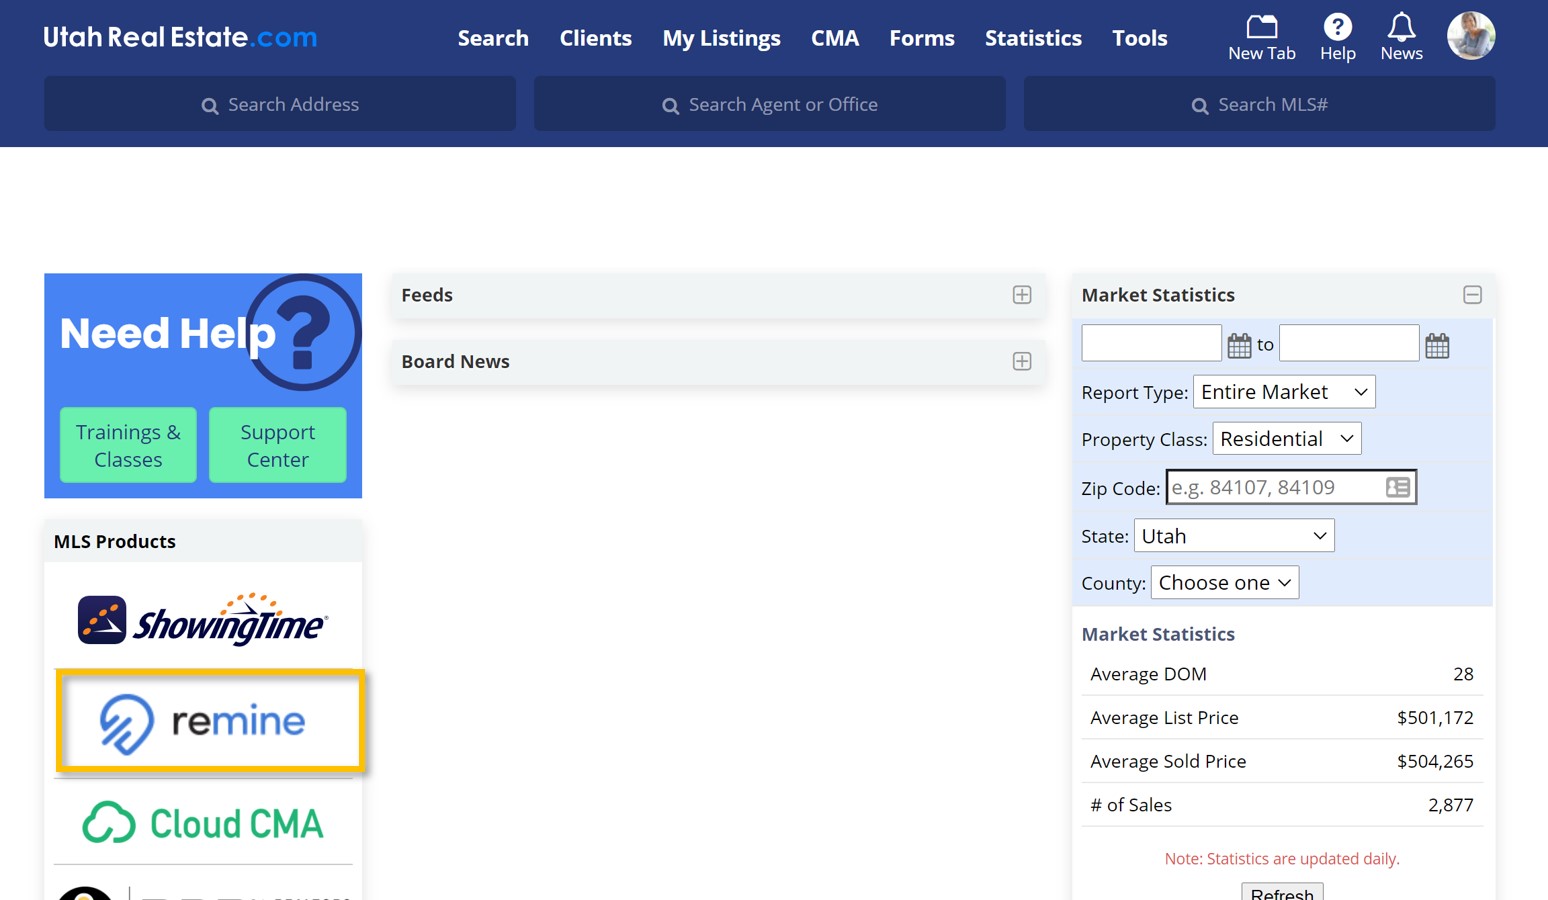The image size is (1548, 900).
Task: Click the Help question mark icon
Action: click(x=1337, y=27)
